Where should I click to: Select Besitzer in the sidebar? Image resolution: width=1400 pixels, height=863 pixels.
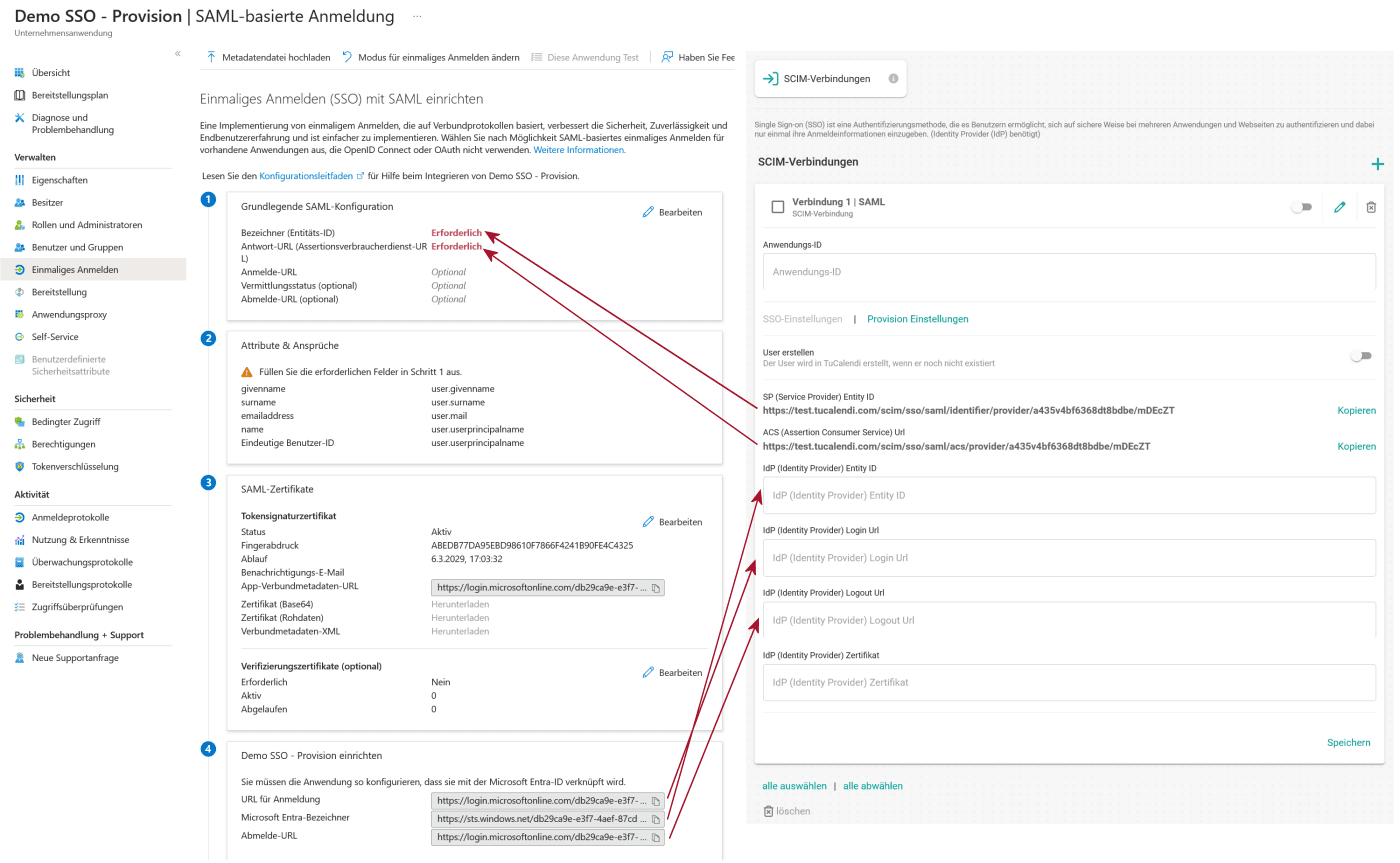point(47,202)
